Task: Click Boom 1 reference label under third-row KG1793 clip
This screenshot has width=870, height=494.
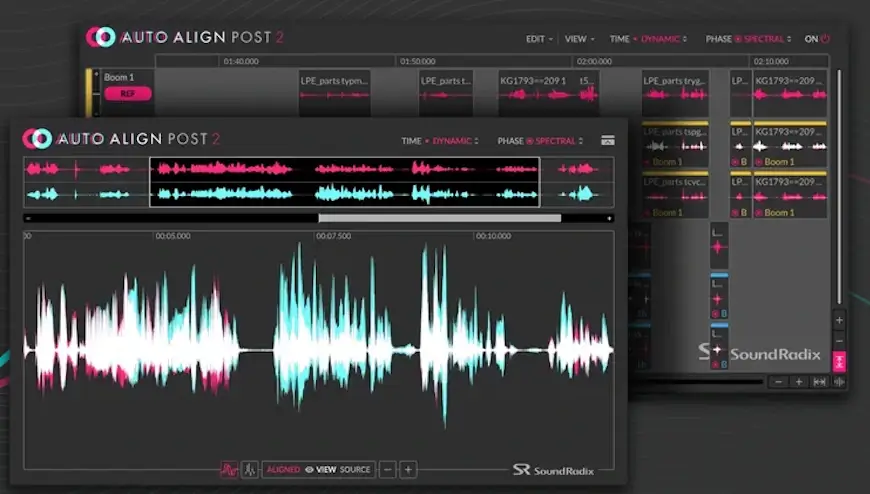Action: click(779, 213)
